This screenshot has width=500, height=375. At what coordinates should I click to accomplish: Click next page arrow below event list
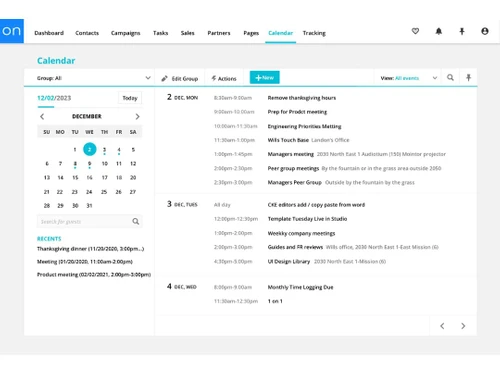click(463, 326)
